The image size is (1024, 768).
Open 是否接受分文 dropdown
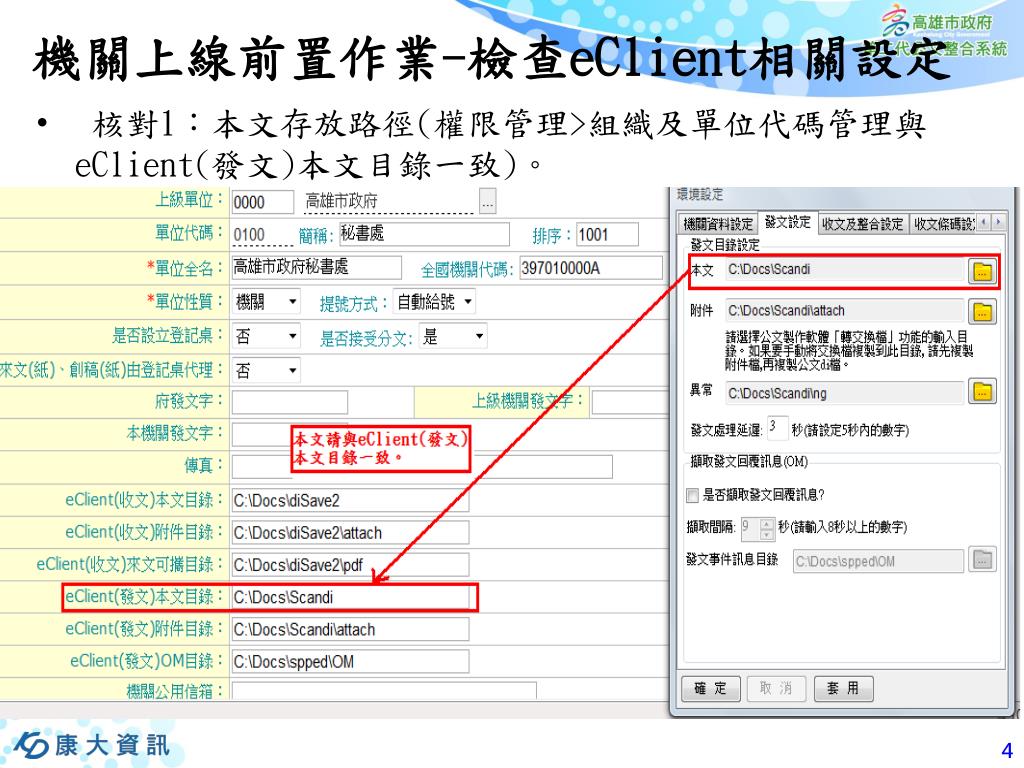coord(453,336)
